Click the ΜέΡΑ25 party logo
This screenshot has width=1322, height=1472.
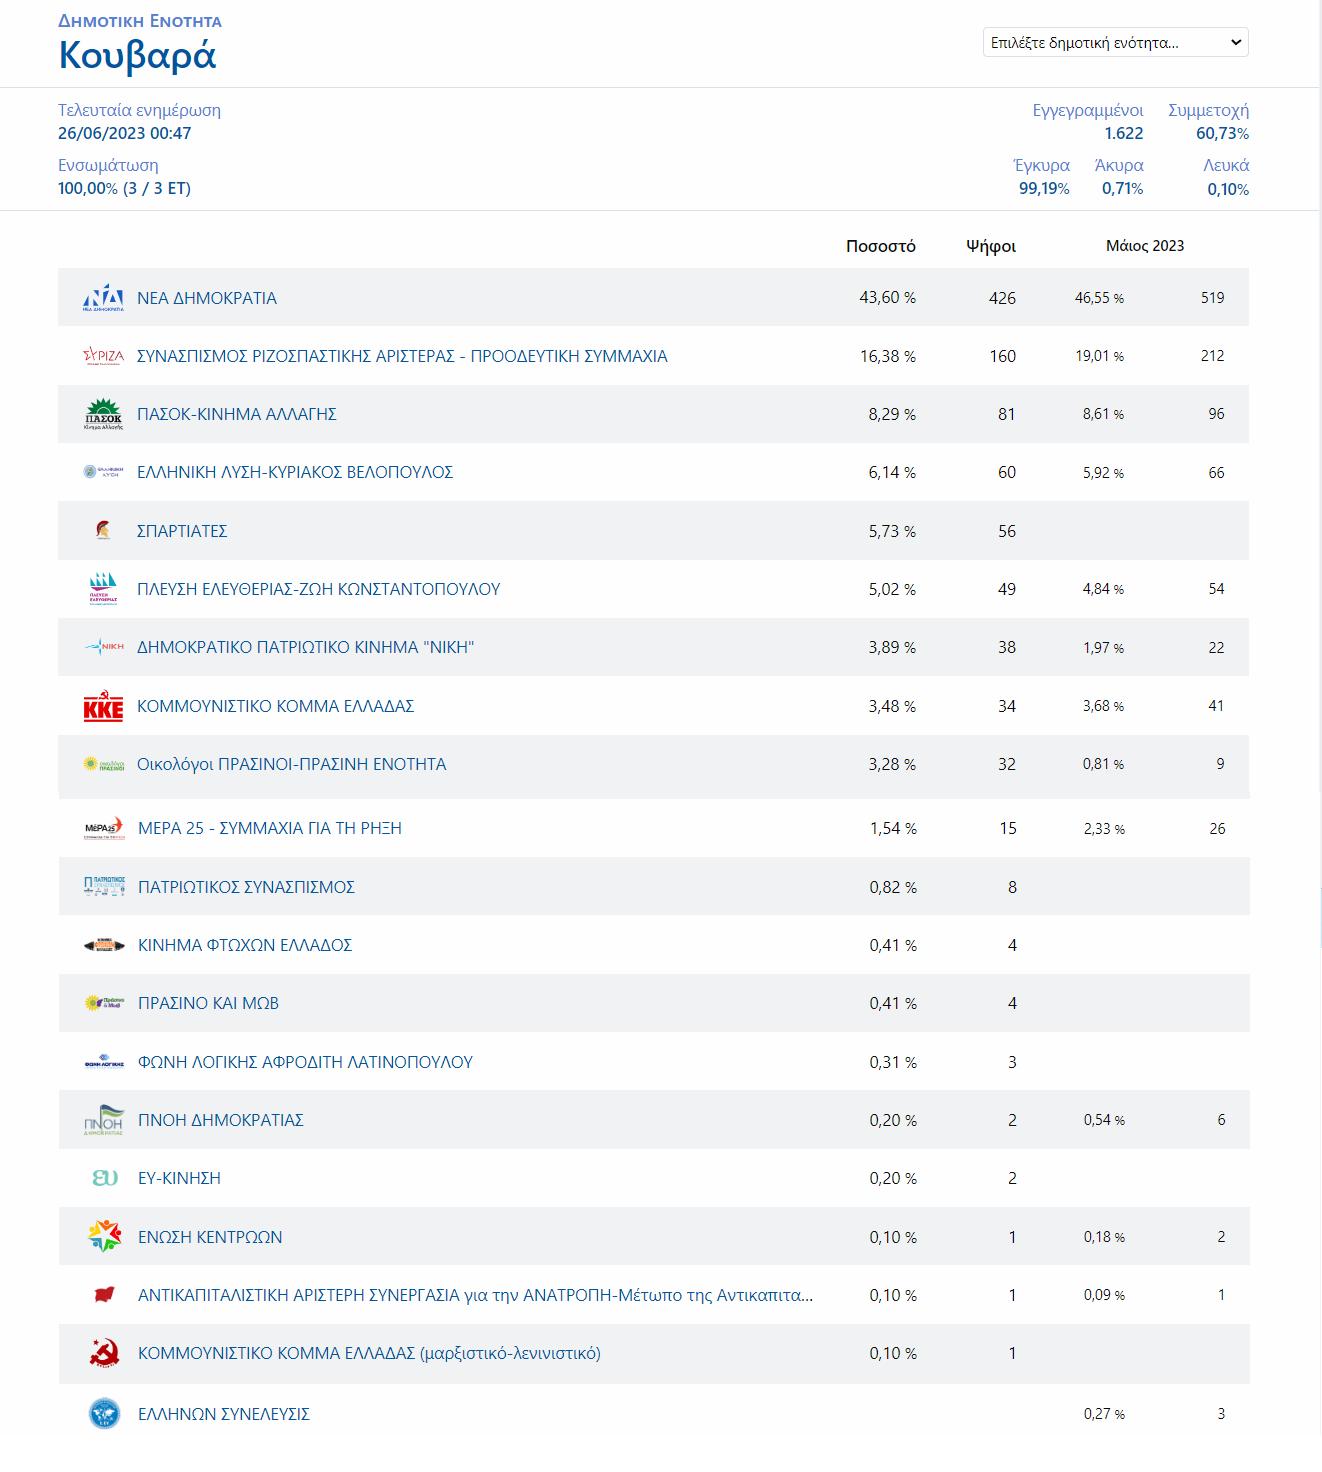(103, 828)
